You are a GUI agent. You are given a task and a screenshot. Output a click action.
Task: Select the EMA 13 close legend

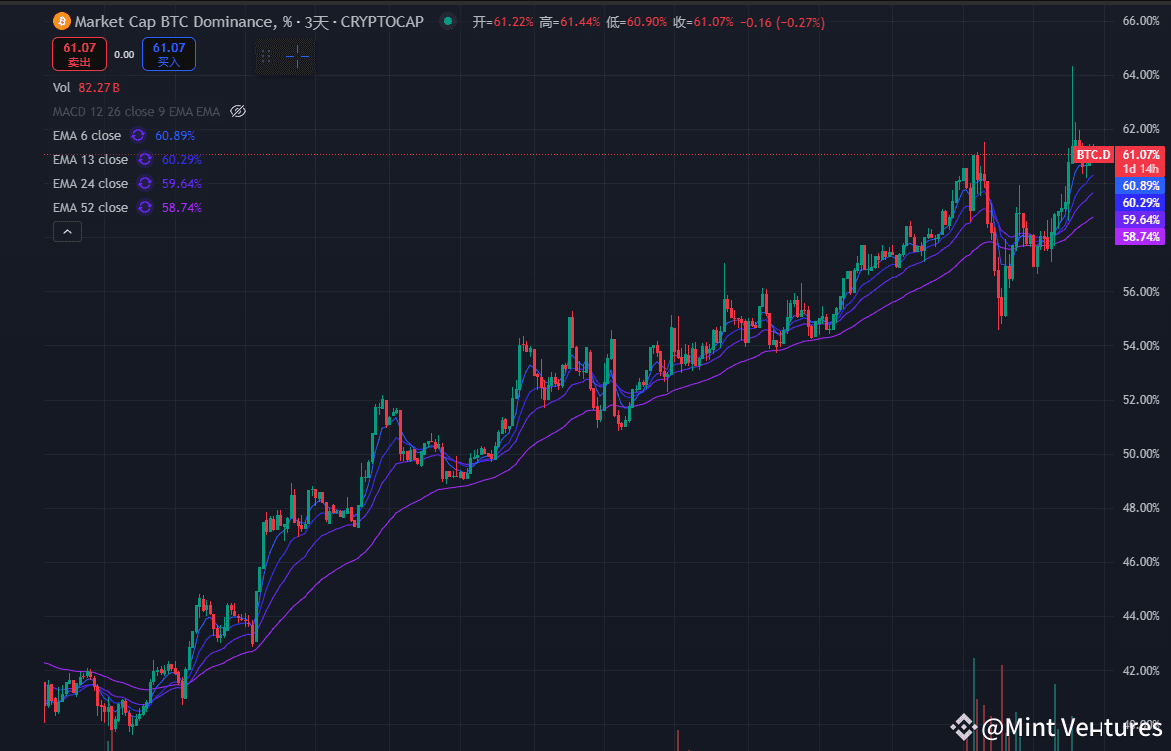pos(90,159)
